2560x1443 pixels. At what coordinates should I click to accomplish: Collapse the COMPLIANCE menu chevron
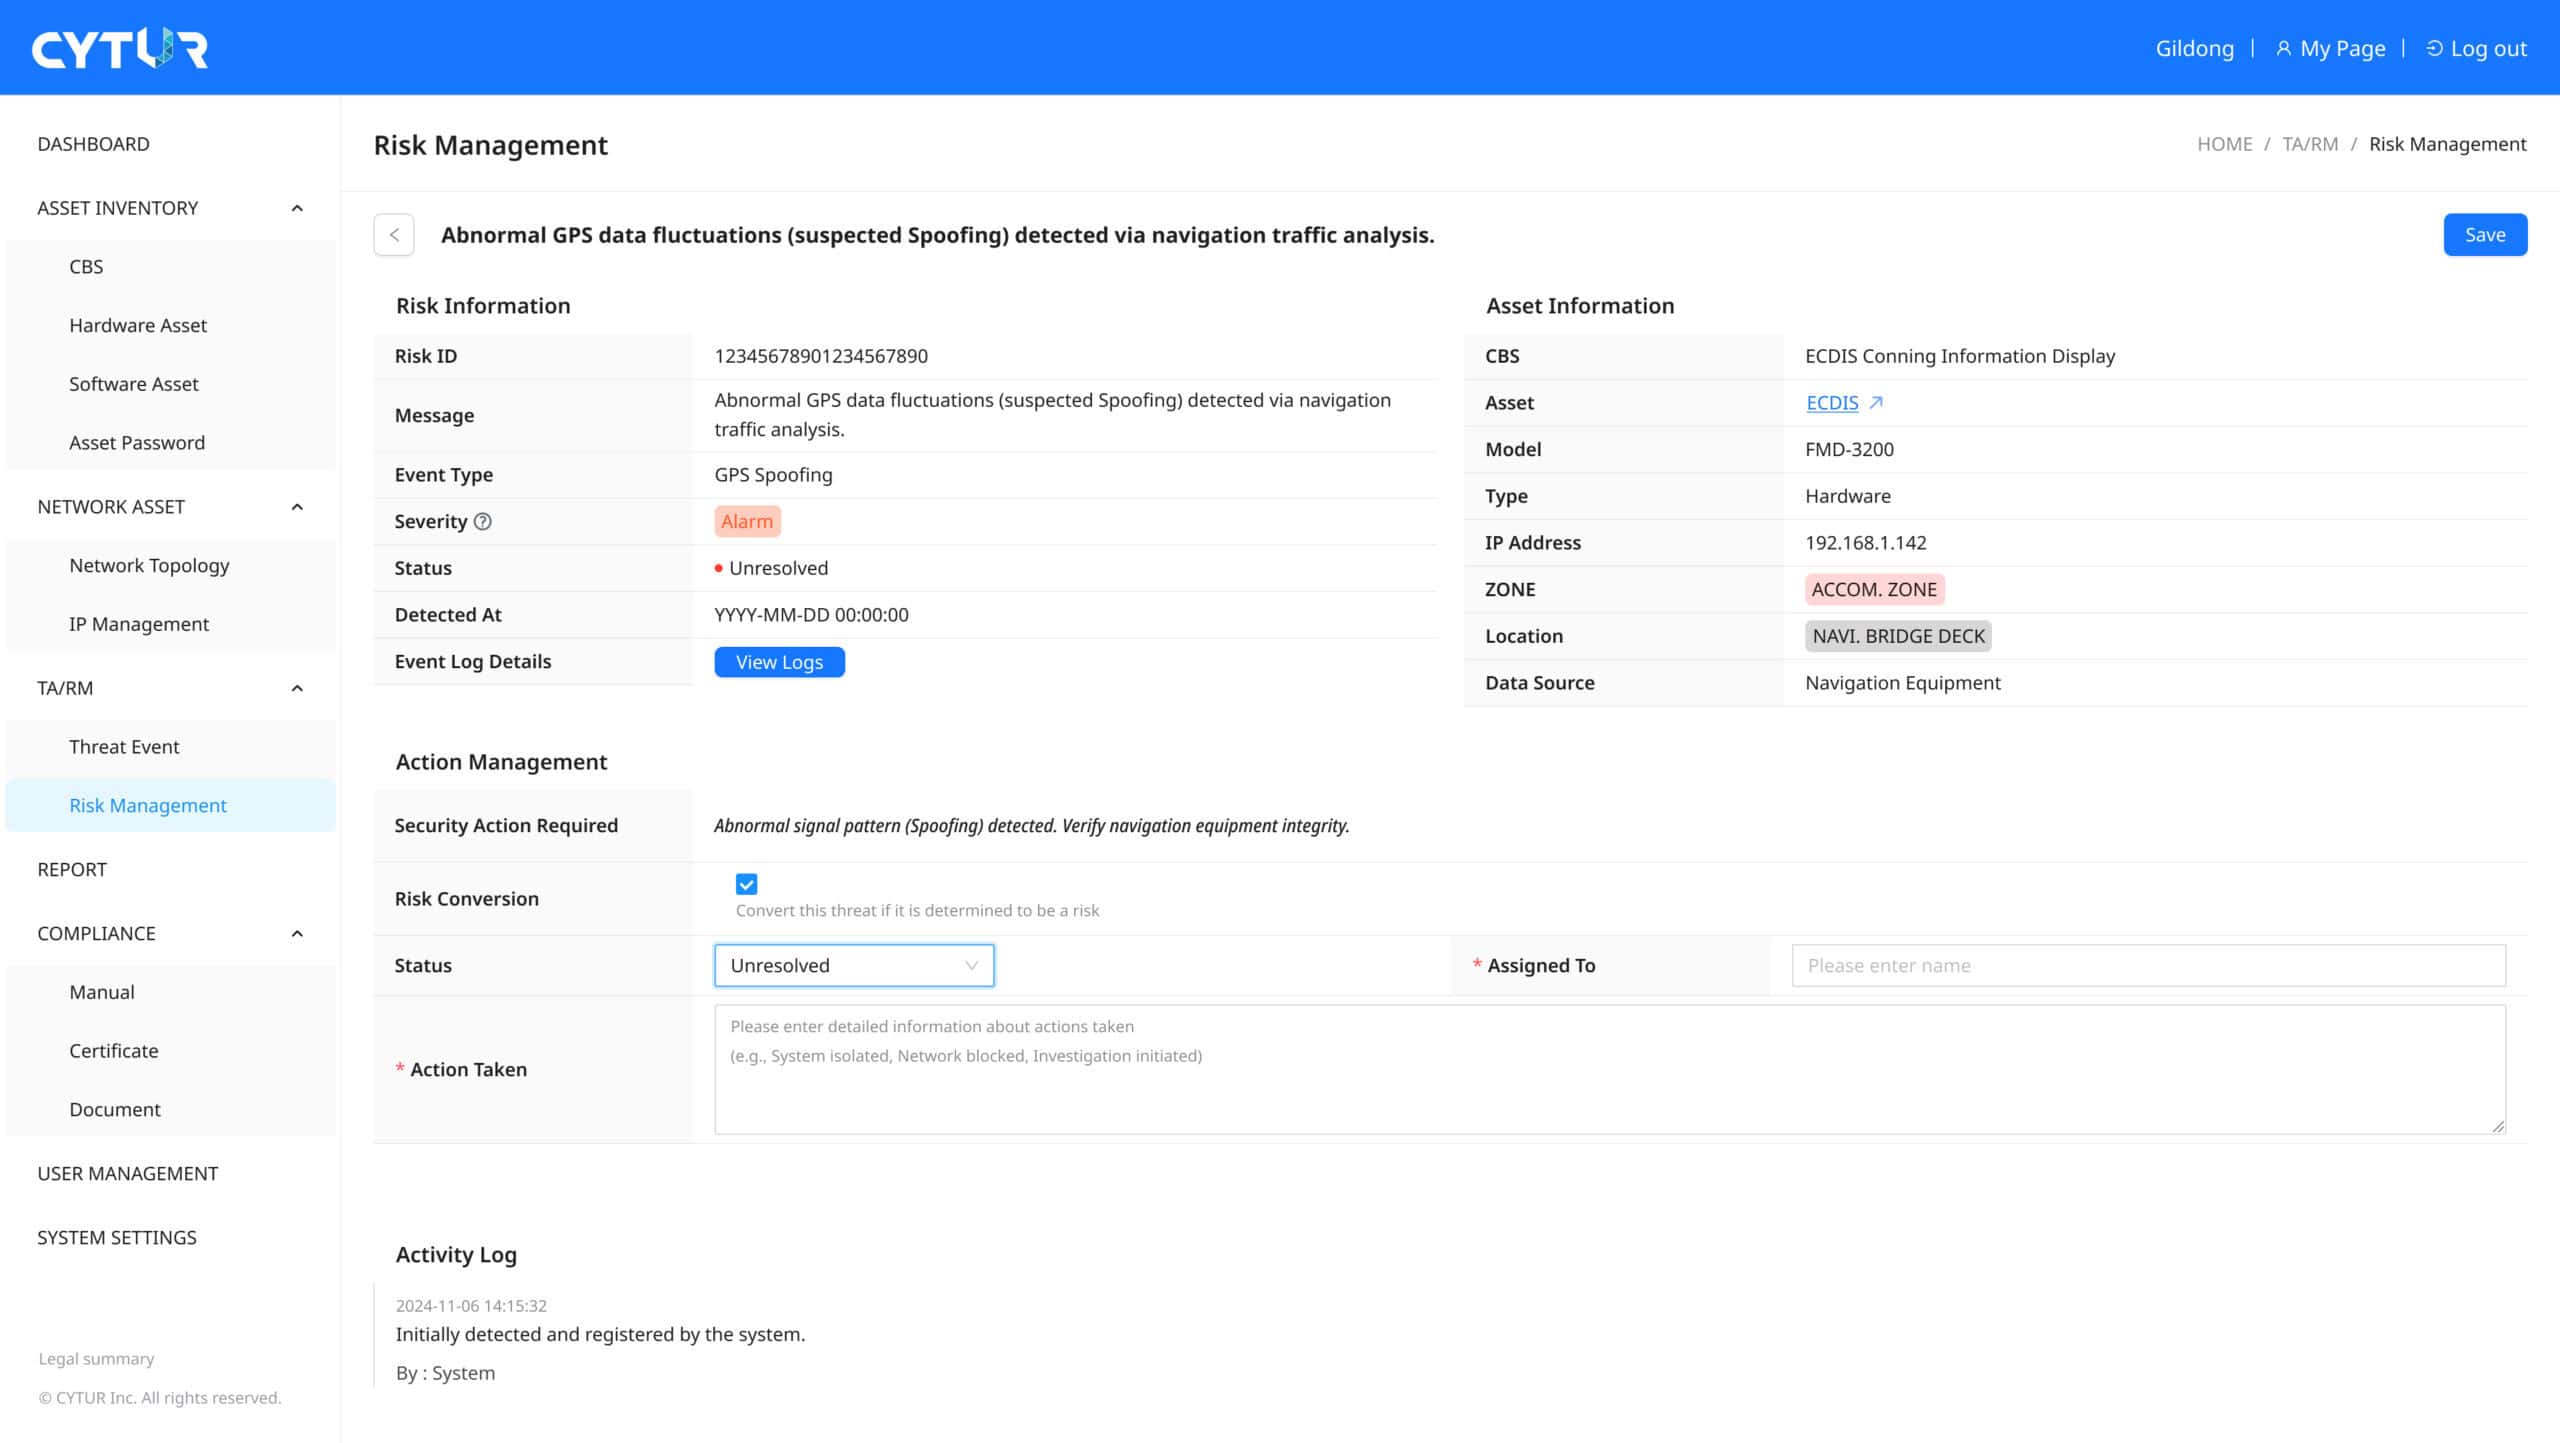[297, 933]
